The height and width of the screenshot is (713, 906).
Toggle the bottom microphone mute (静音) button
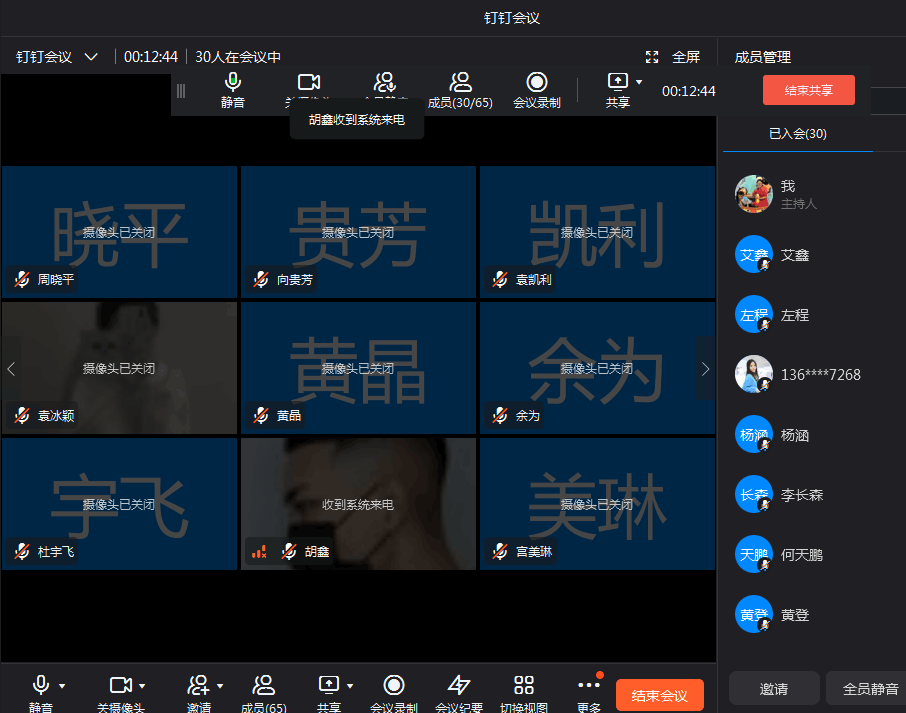tap(41, 685)
